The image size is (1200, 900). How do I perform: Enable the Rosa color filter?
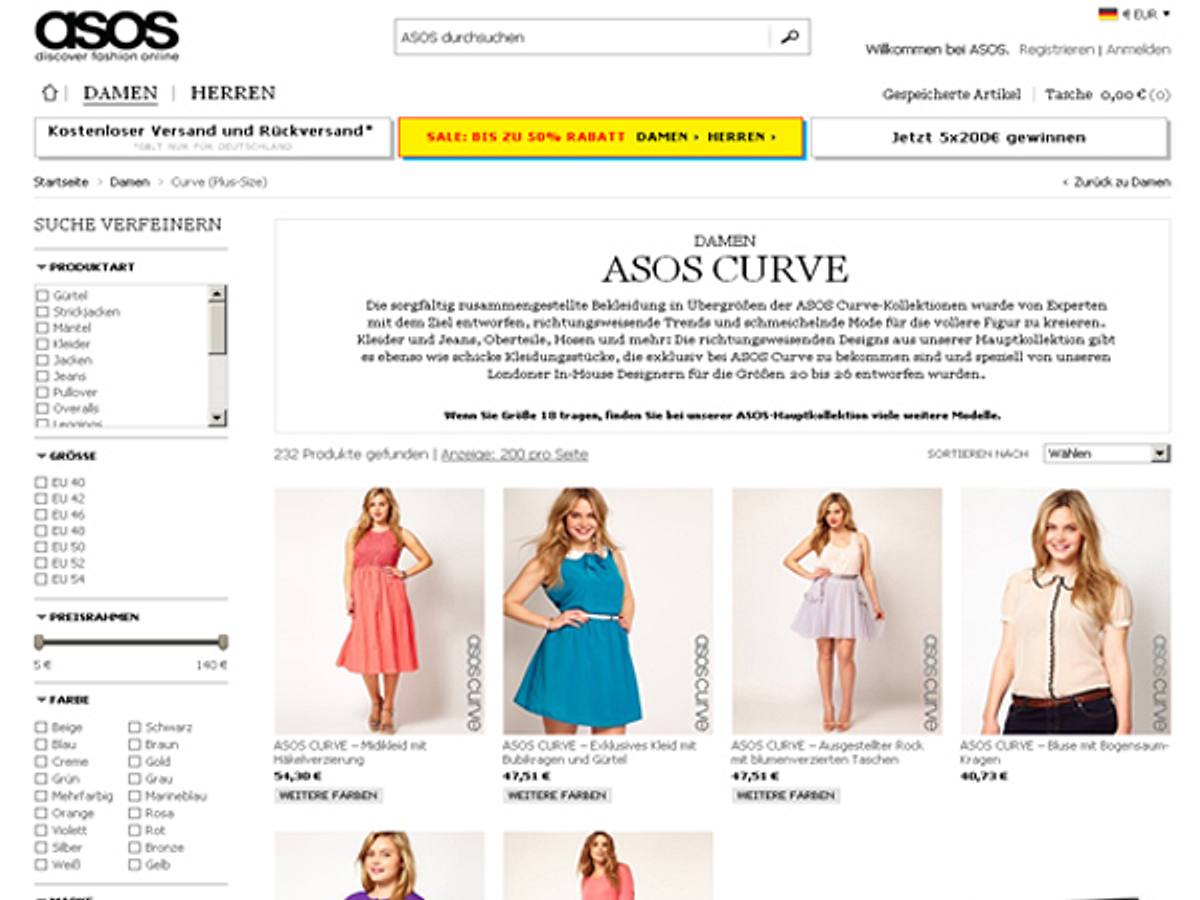[x=135, y=813]
